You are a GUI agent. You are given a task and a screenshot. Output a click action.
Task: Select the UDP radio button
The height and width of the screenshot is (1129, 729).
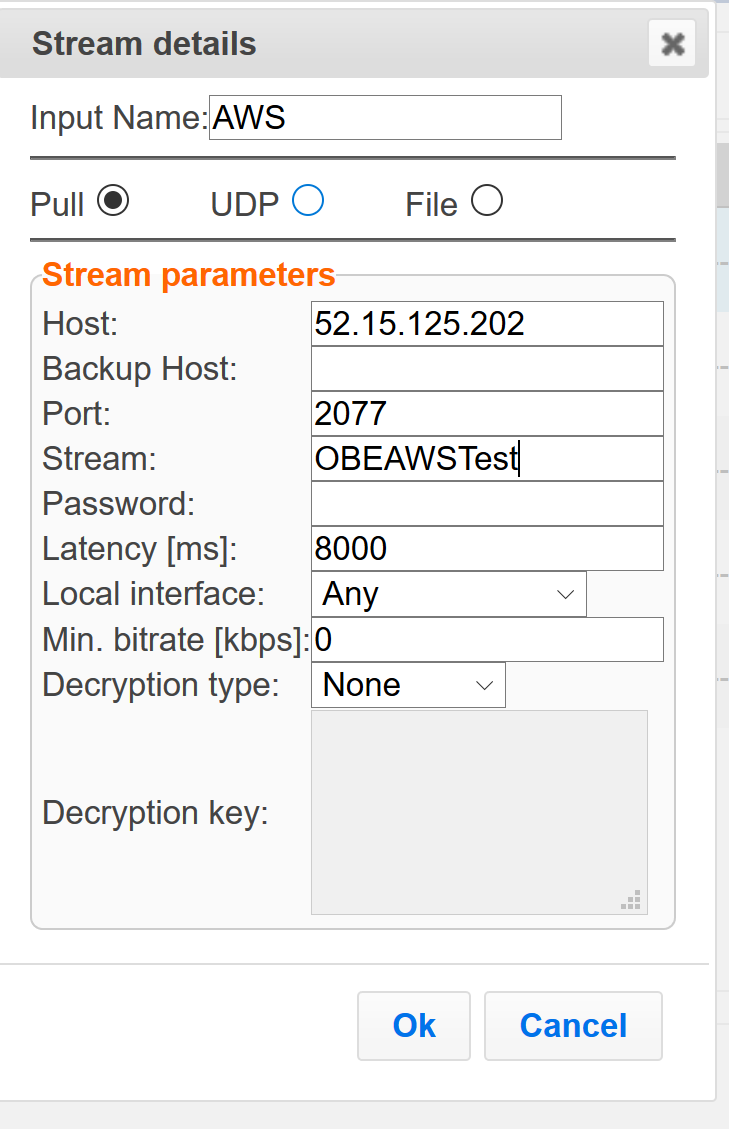(x=308, y=200)
